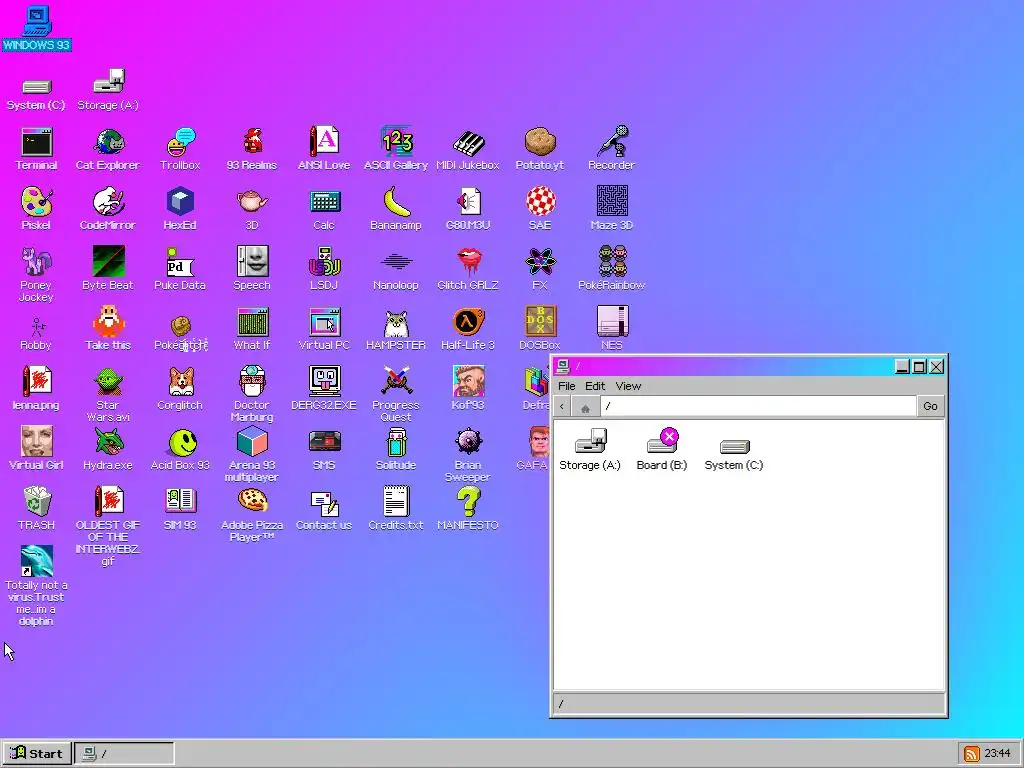Open Bananamp banana icon

[396, 209]
